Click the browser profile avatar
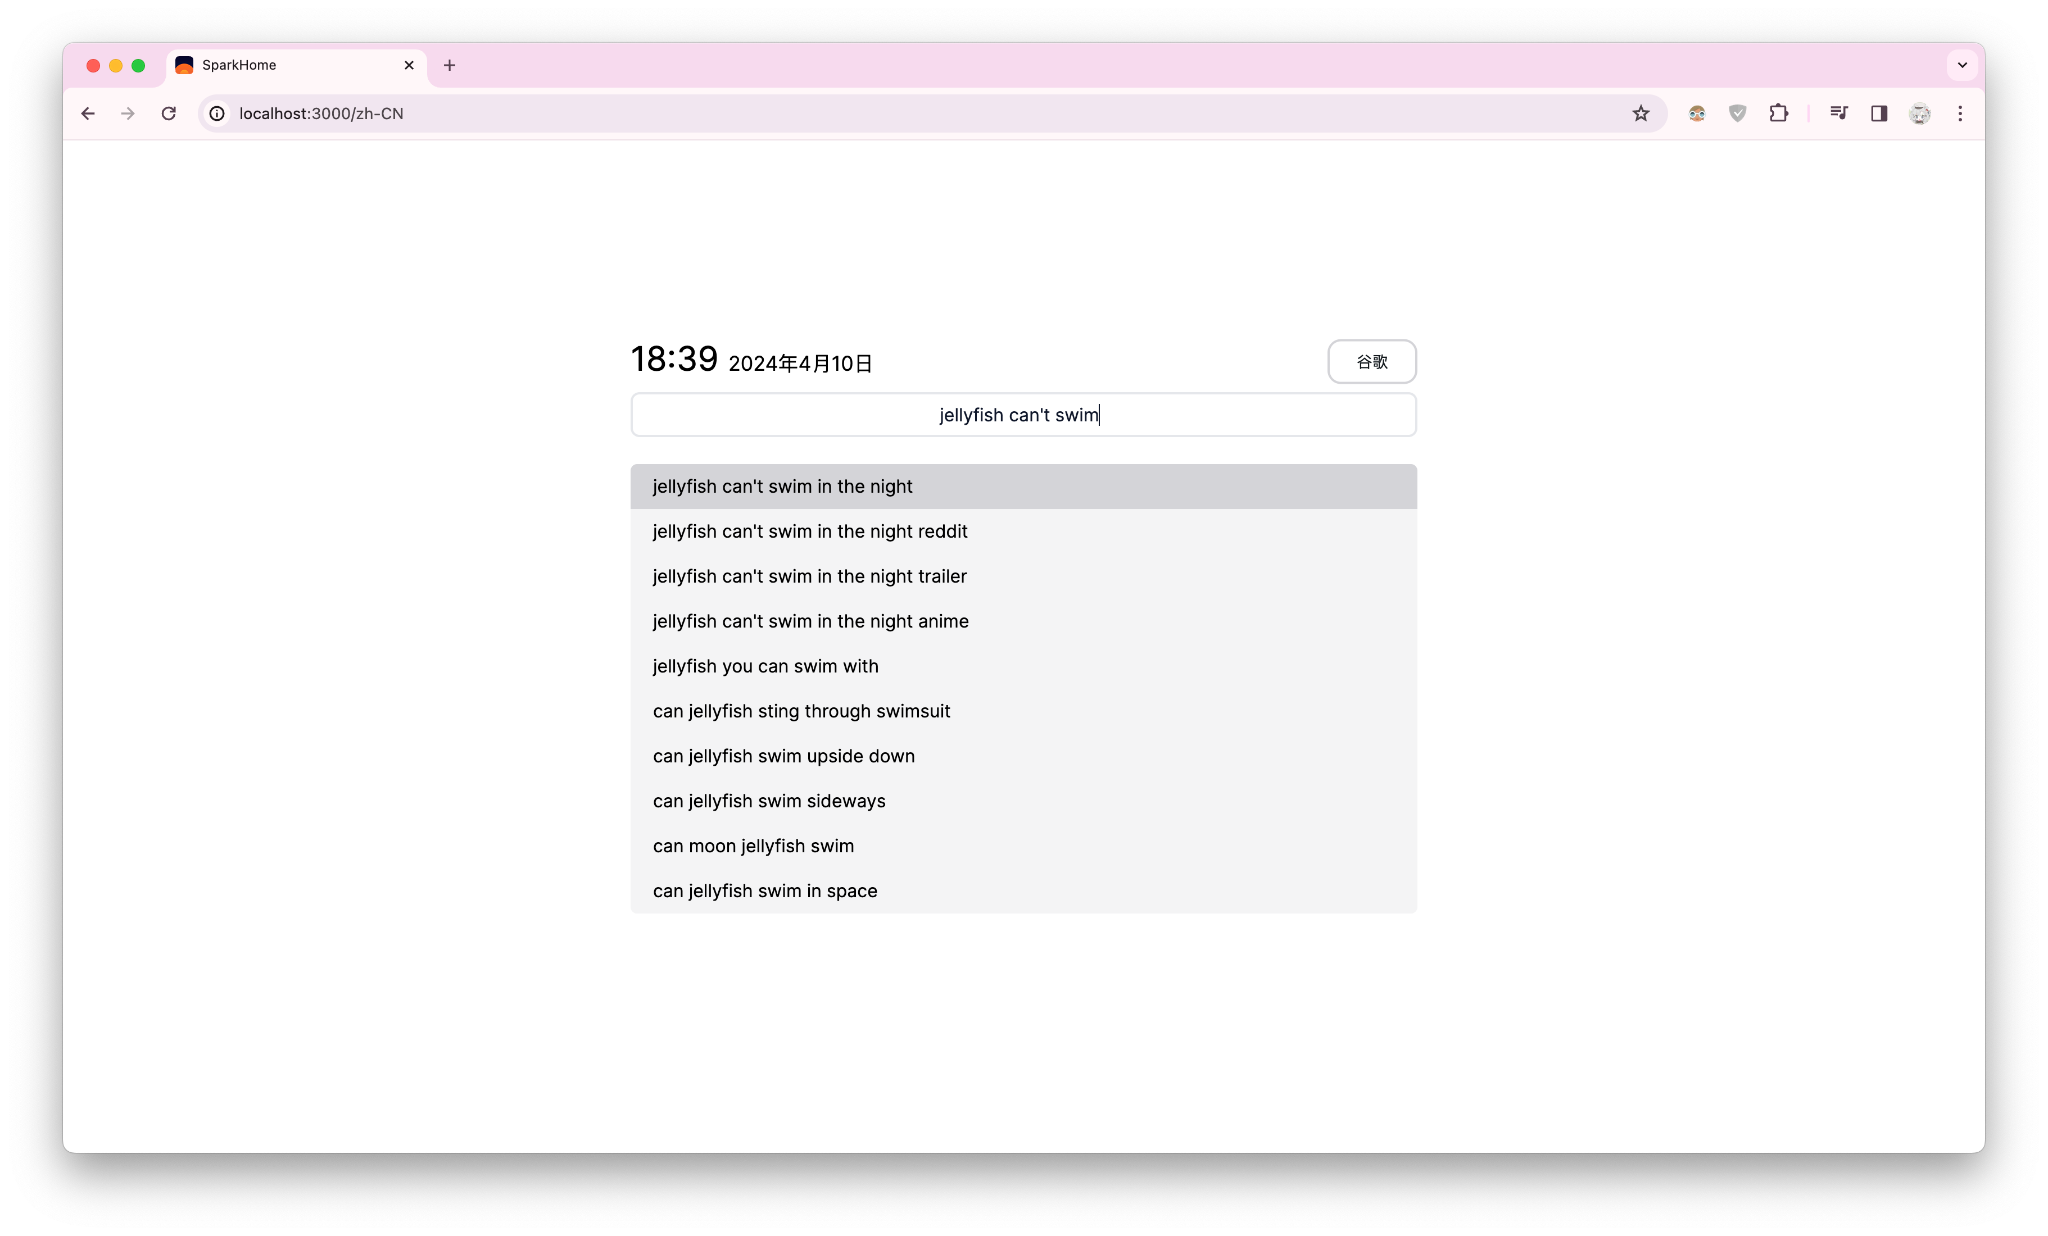This screenshot has width=2048, height=1236. tap(1919, 113)
